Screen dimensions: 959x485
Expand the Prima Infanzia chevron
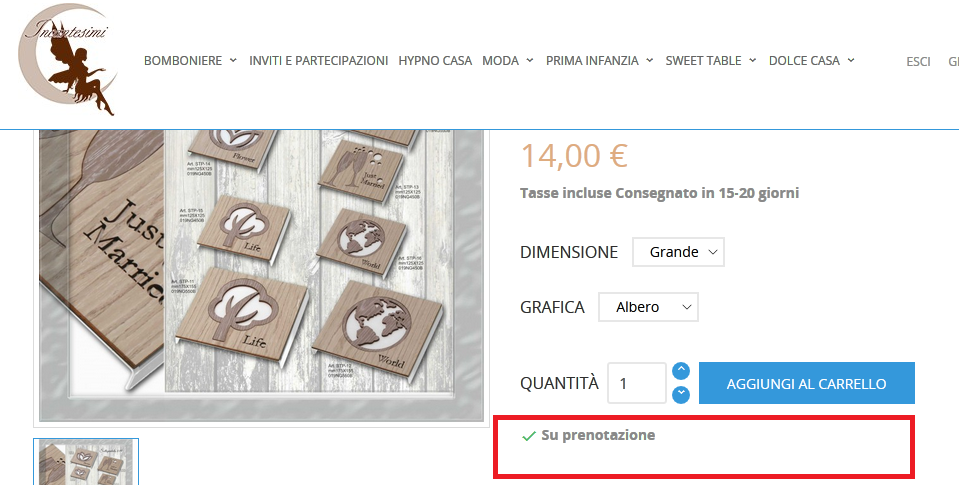click(650, 61)
